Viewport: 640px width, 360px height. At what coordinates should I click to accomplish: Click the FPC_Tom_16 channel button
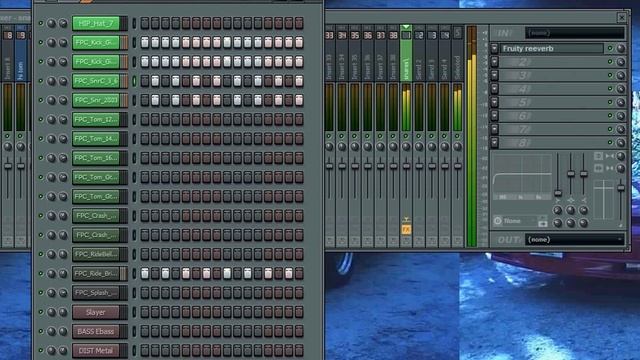(x=96, y=158)
